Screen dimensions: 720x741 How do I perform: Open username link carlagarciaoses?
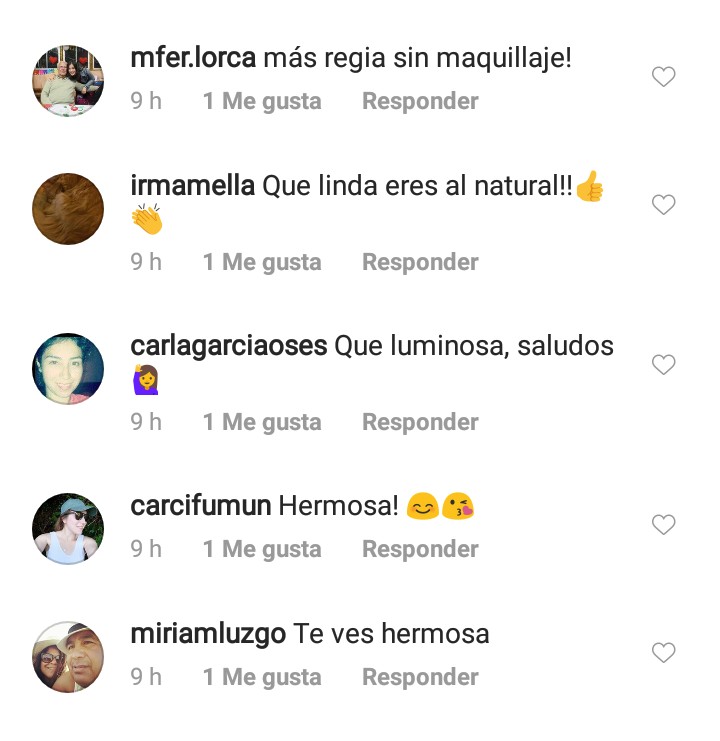click(x=229, y=346)
